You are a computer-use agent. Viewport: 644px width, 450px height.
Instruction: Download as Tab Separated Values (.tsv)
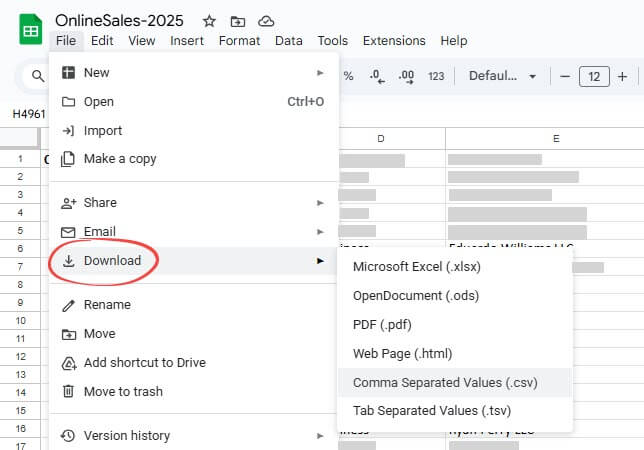tap(454, 411)
